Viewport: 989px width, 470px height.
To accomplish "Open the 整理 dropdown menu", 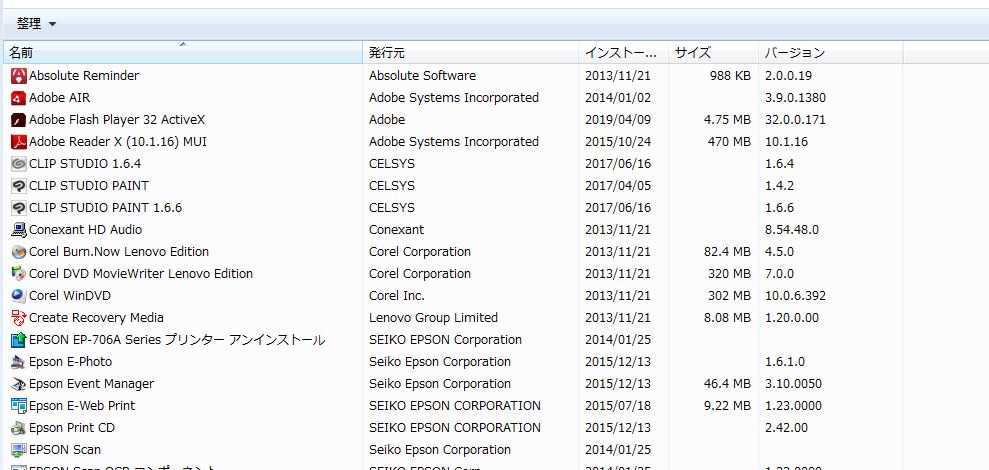I will (36, 24).
